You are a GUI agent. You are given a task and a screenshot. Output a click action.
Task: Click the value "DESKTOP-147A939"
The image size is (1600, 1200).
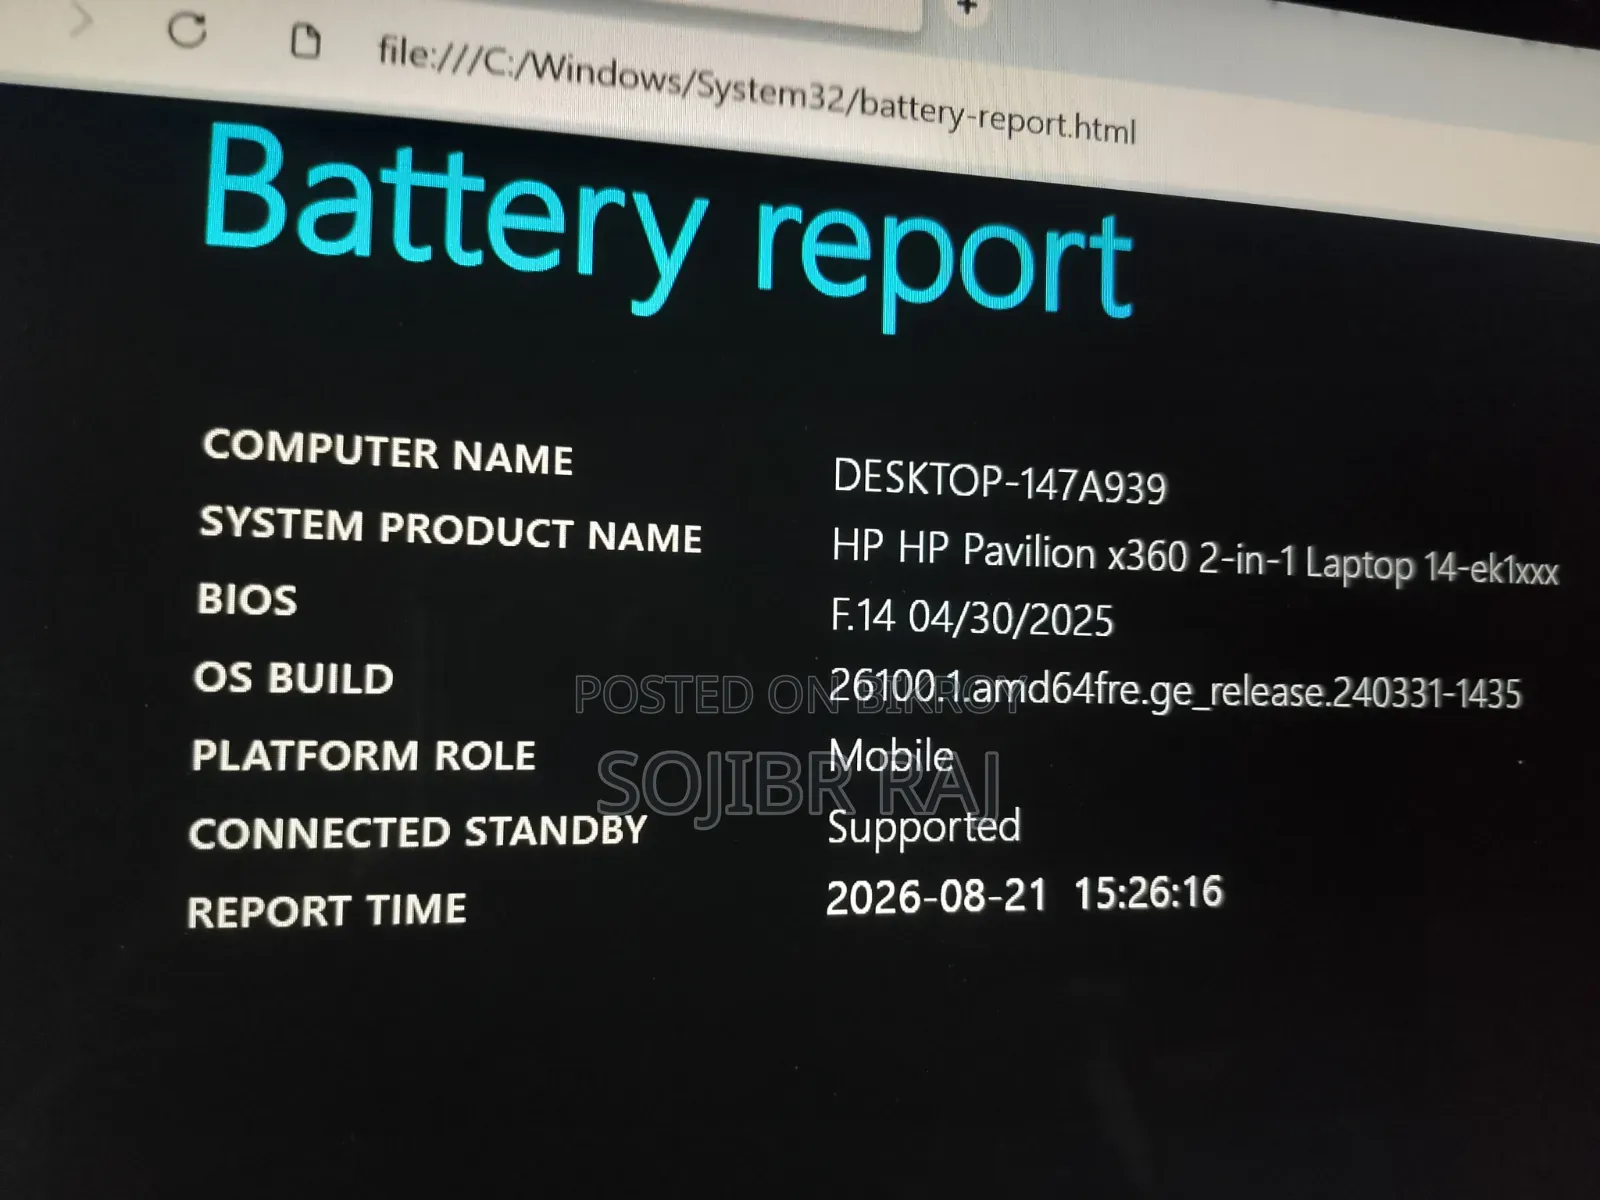(999, 481)
